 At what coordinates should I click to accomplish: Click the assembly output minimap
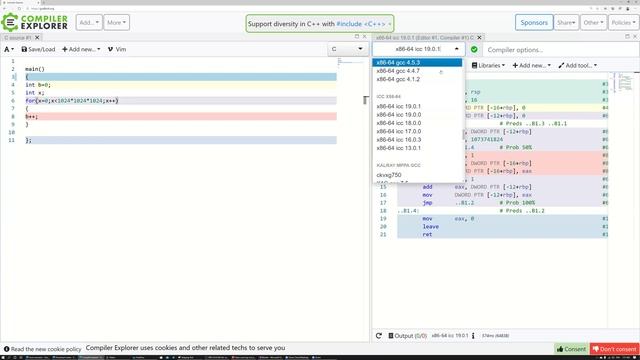click(x=623, y=82)
